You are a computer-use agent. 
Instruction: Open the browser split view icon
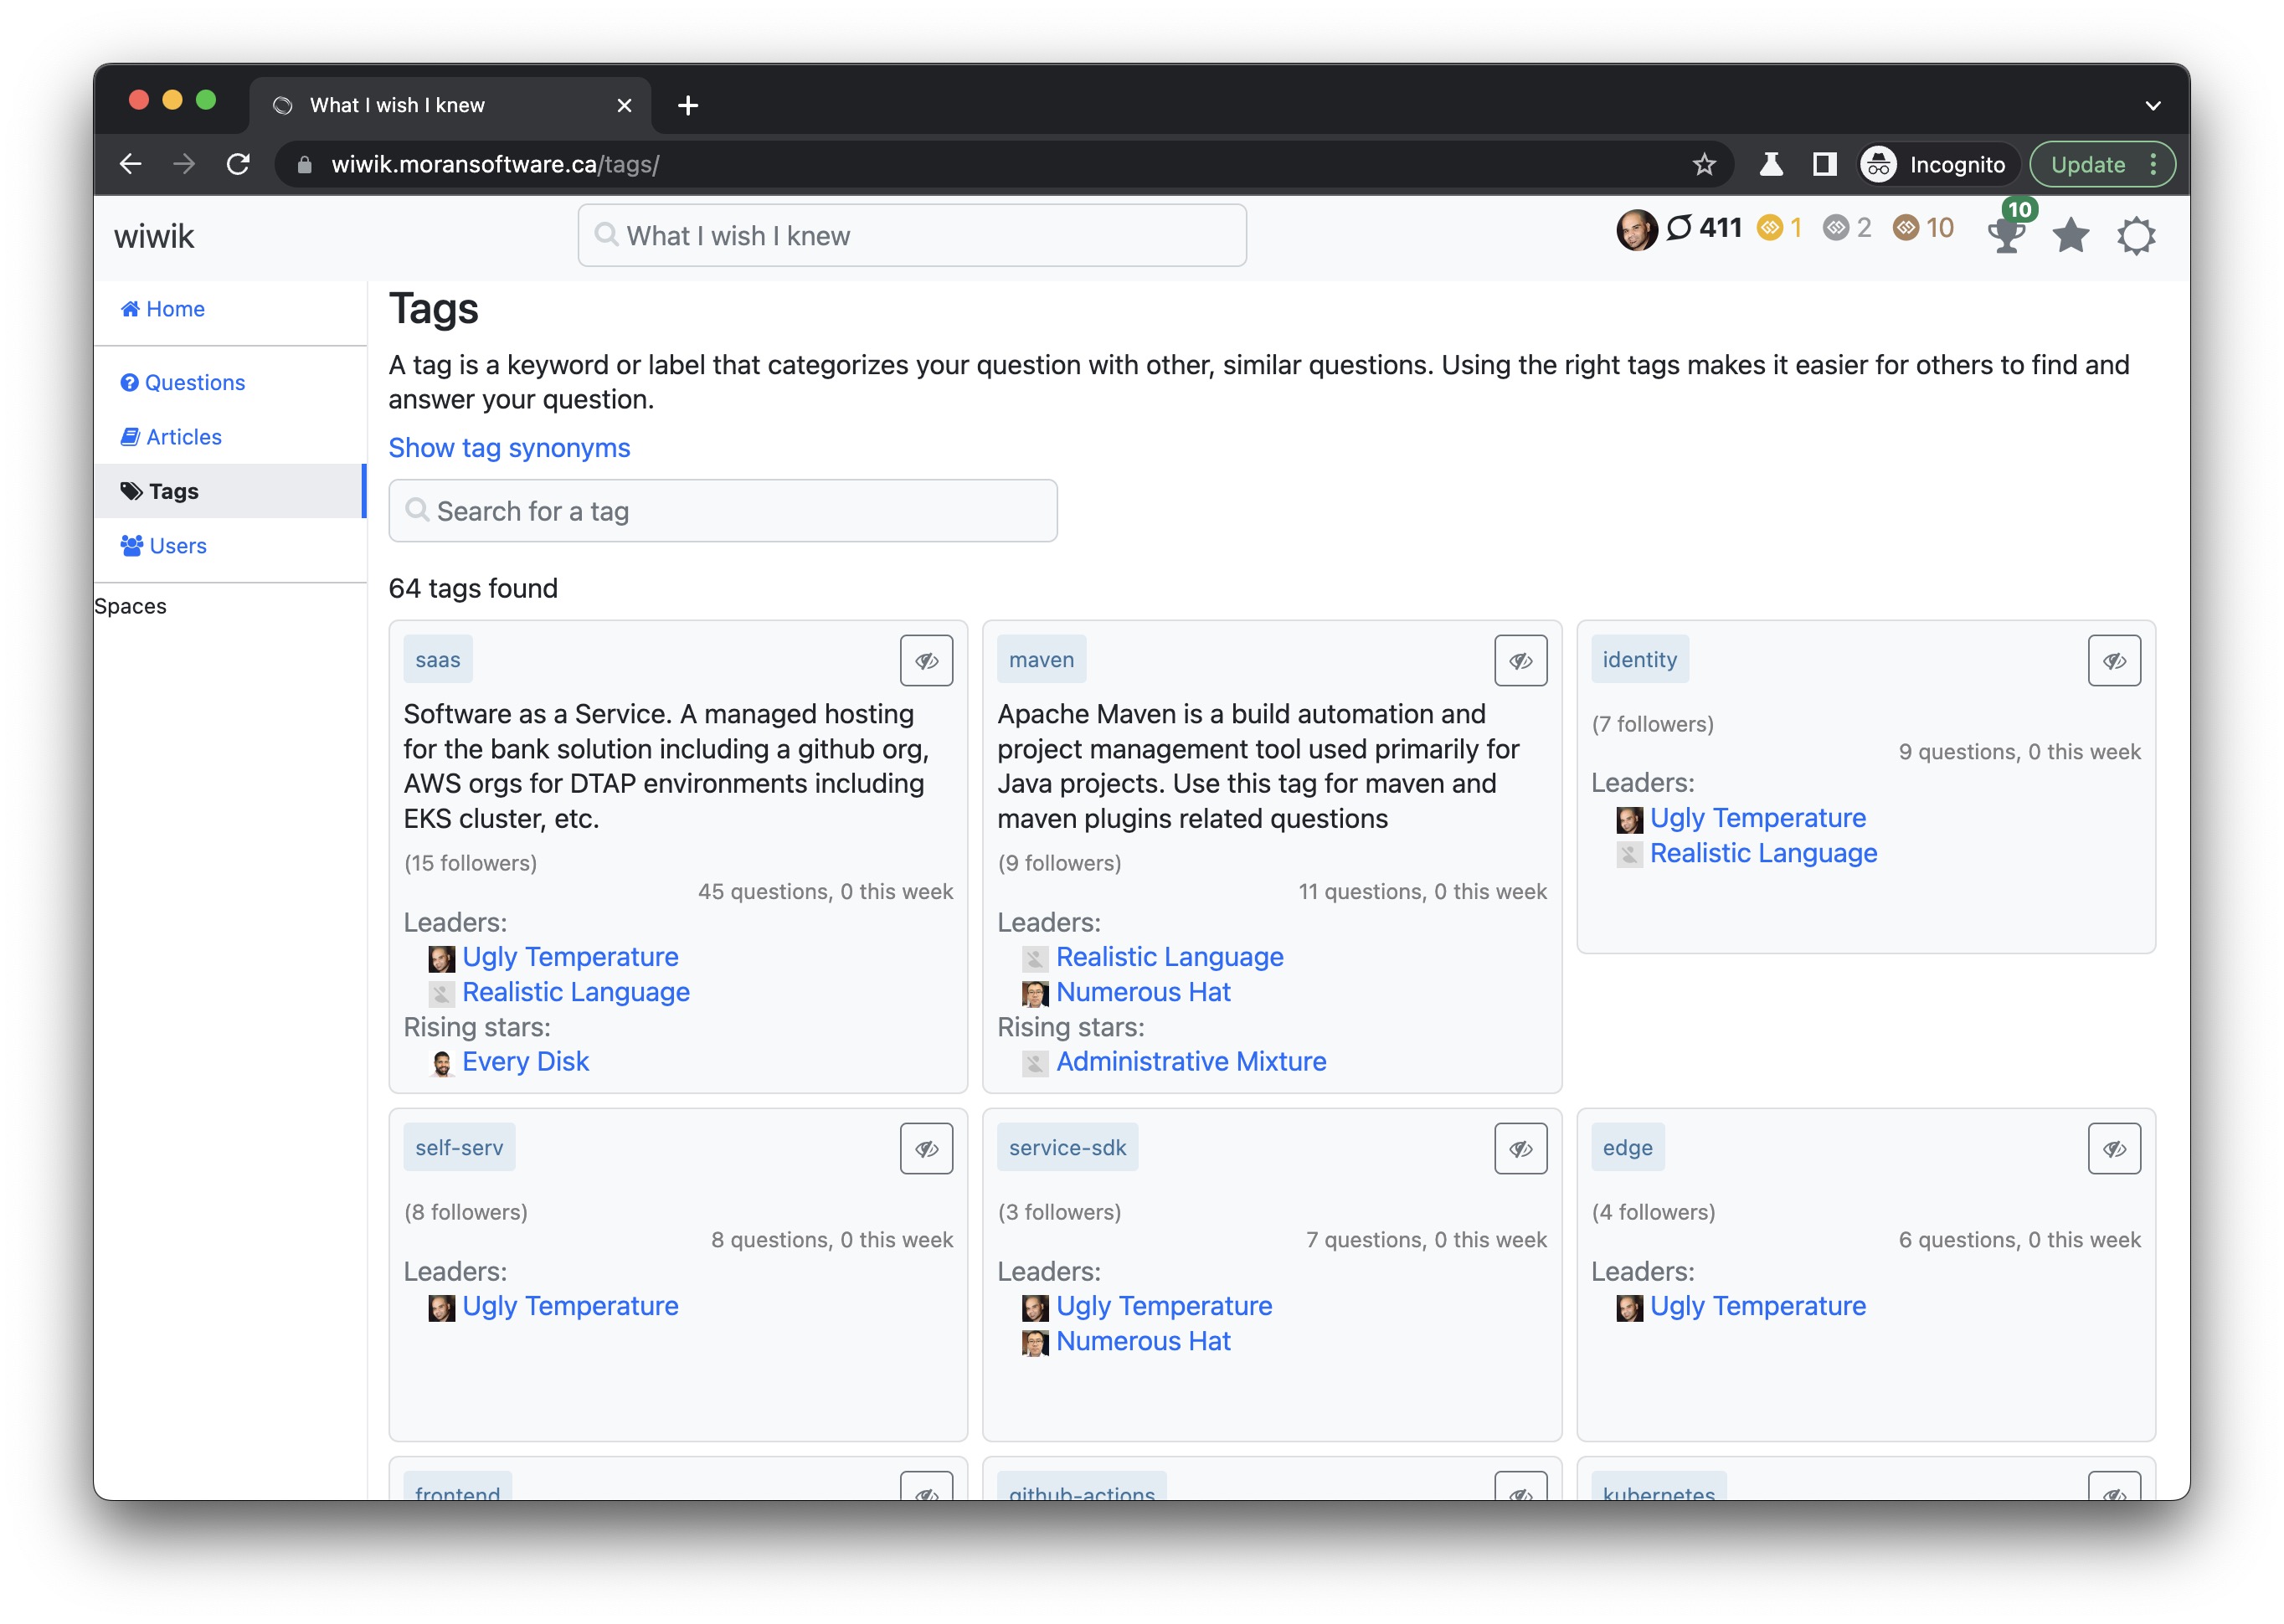point(1824,164)
